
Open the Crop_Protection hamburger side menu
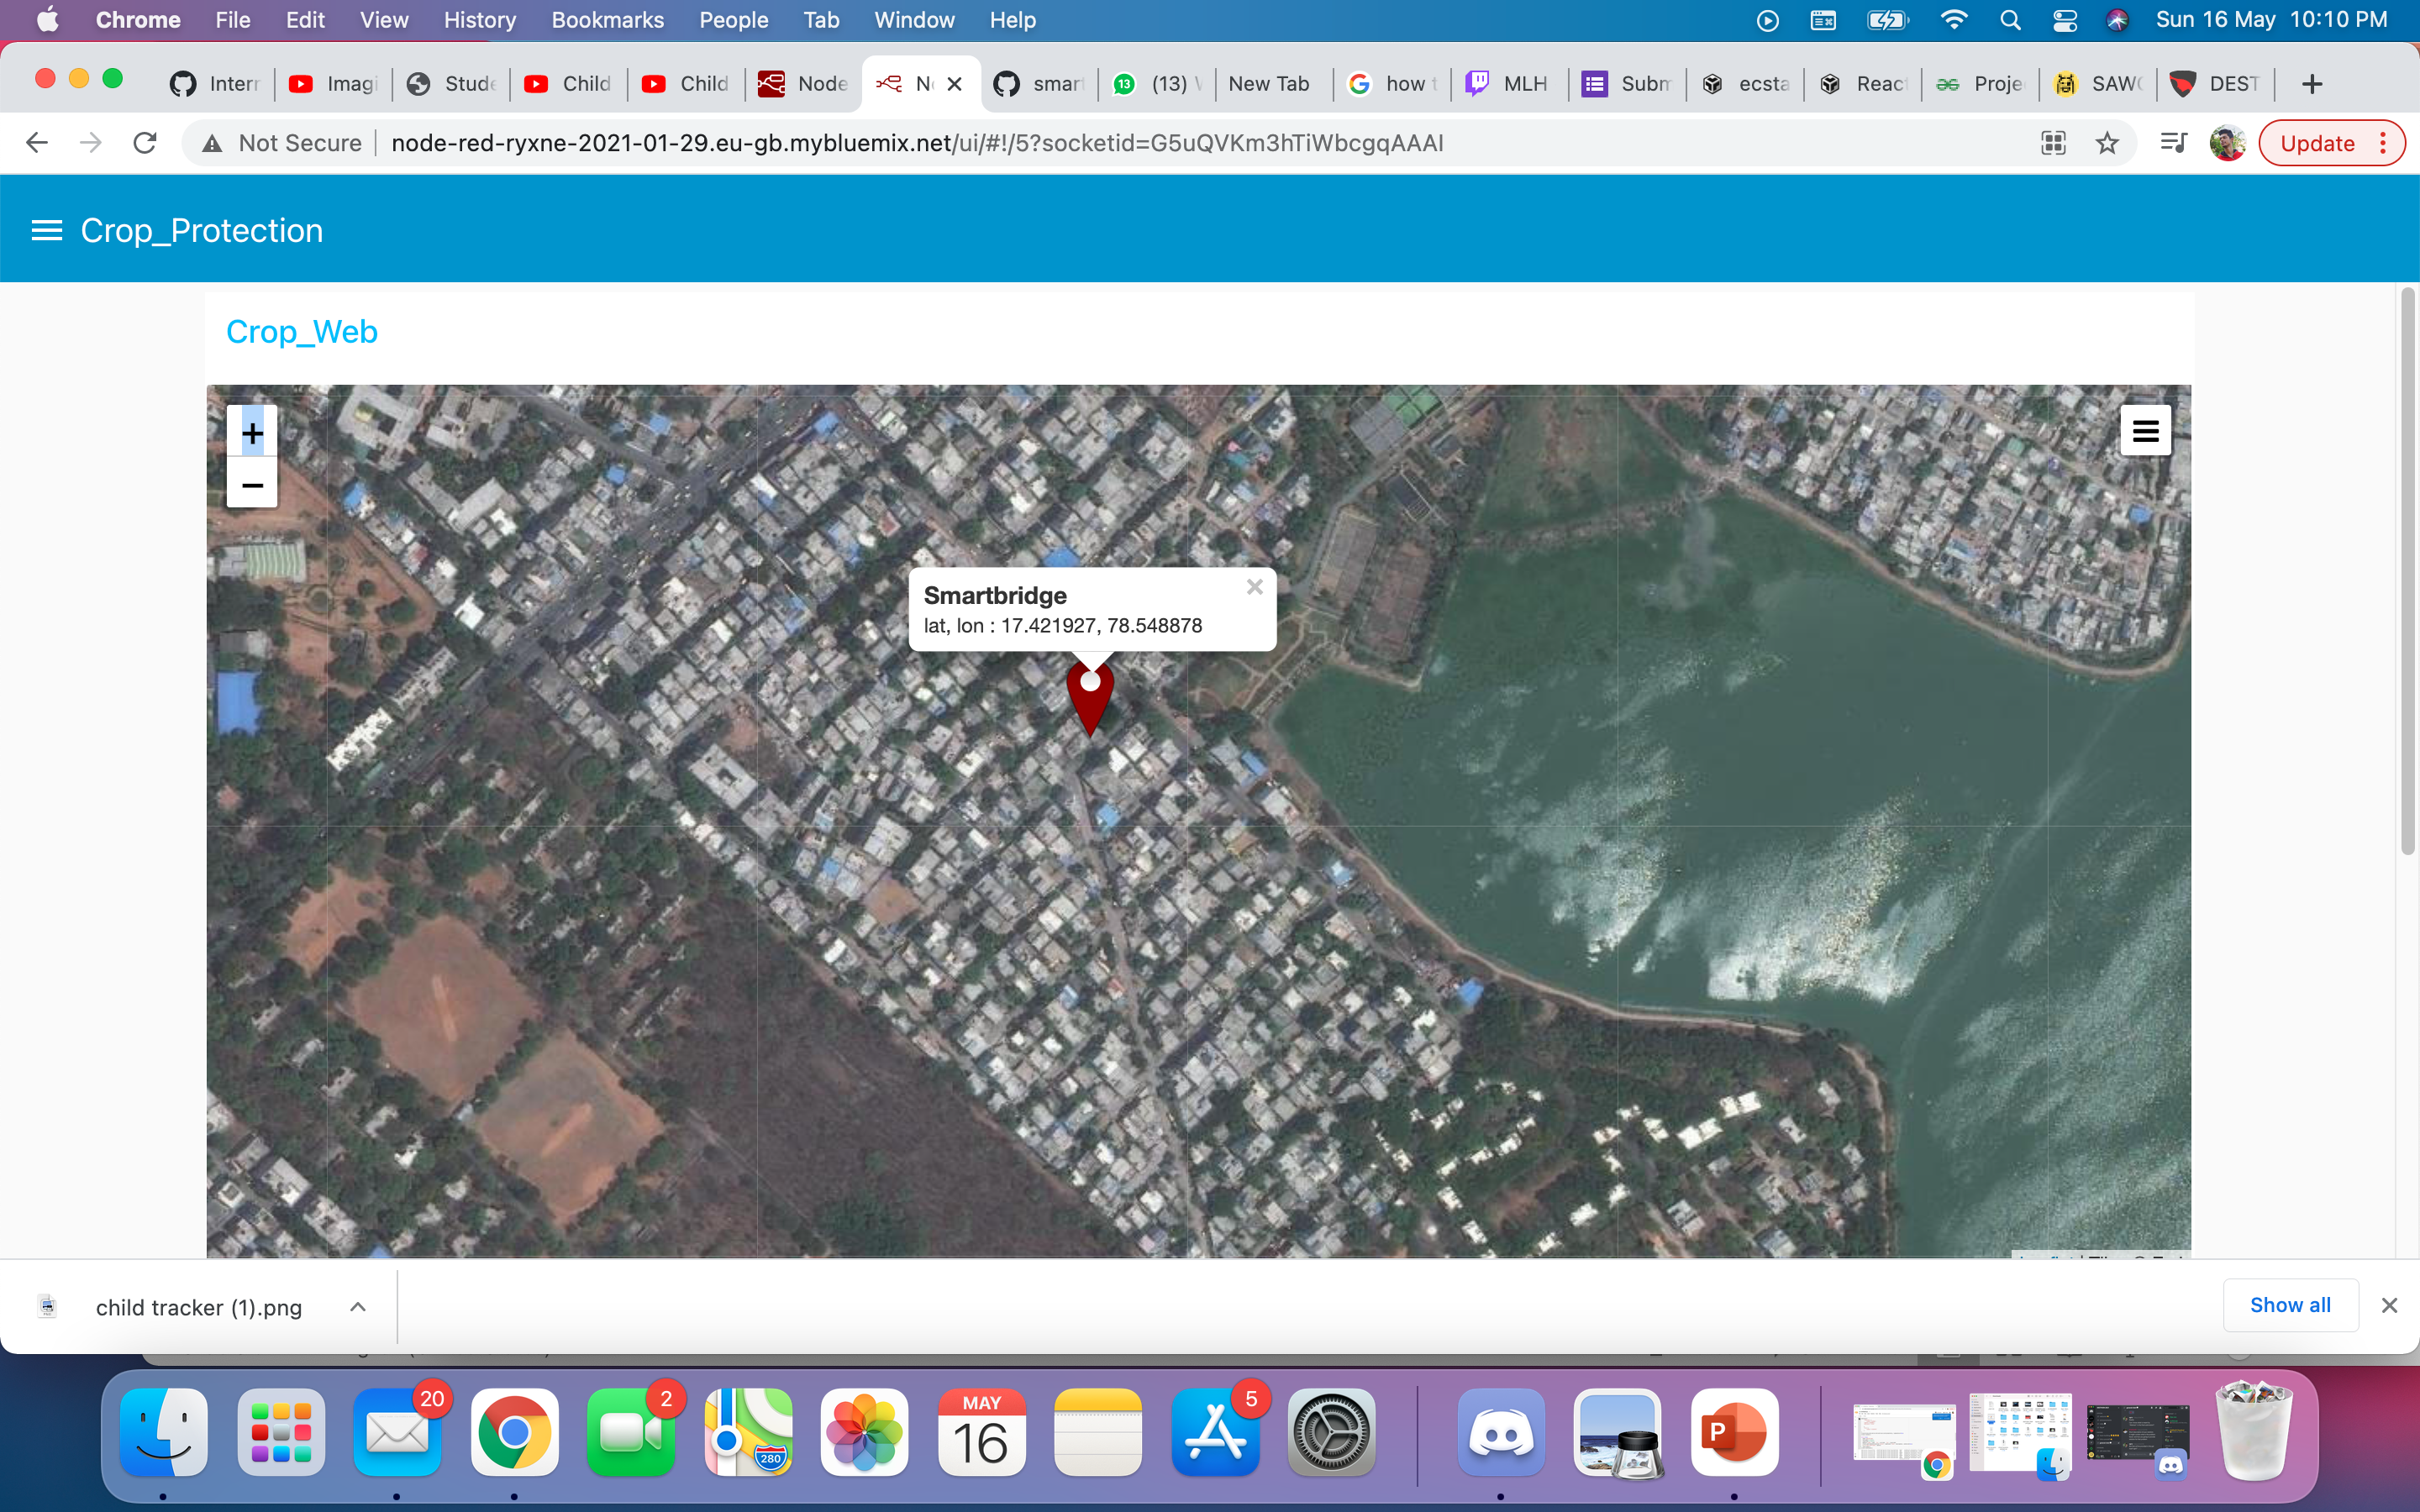point(46,231)
